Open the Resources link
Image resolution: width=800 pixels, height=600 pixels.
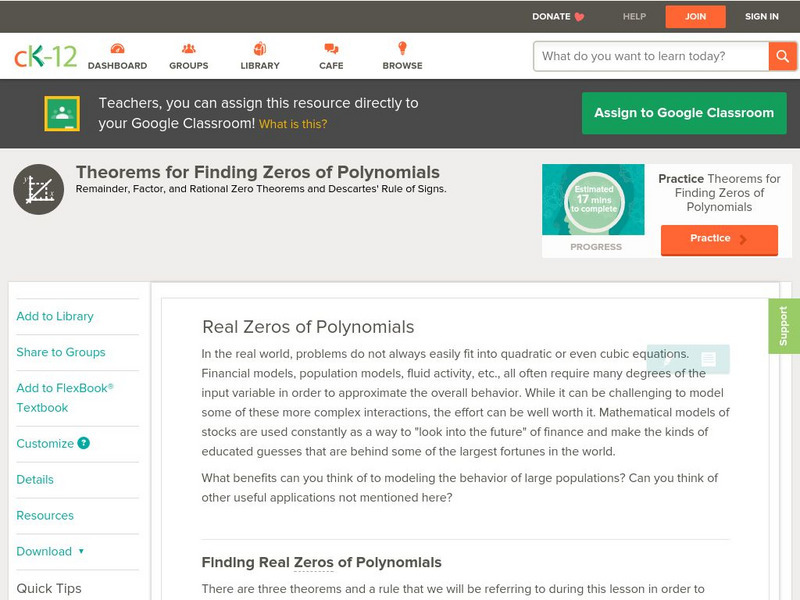click(45, 515)
